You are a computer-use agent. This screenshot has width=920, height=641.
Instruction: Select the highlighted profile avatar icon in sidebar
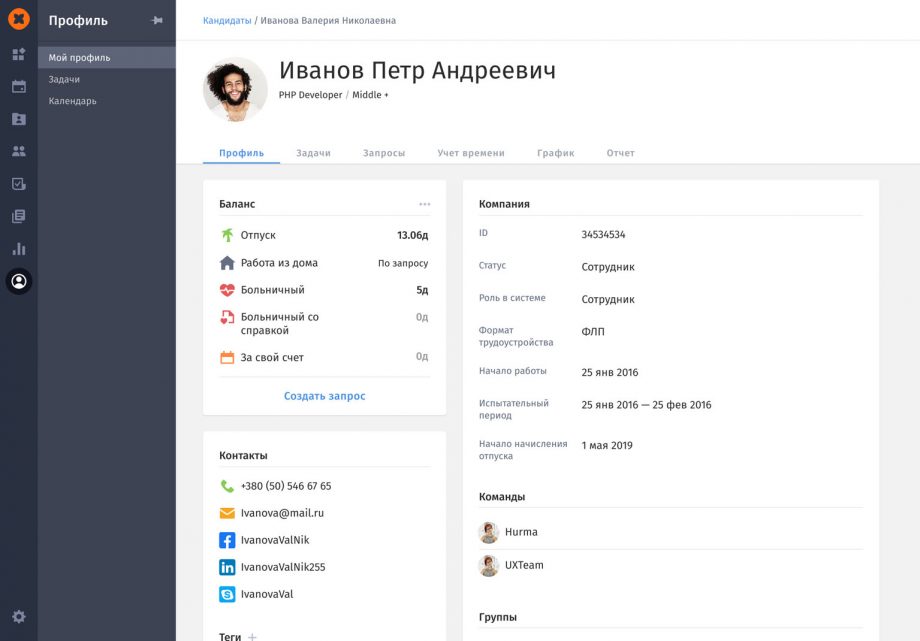[17, 281]
